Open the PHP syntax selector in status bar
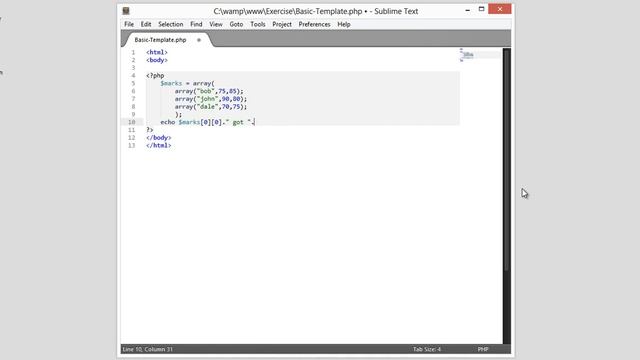The width and height of the screenshot is (640, 360). pos(483,349)
